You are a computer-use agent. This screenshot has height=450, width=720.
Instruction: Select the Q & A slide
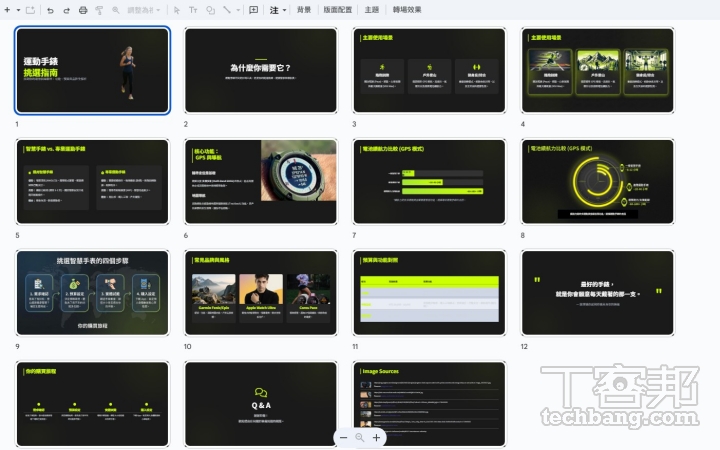click(x=261, y=404)
